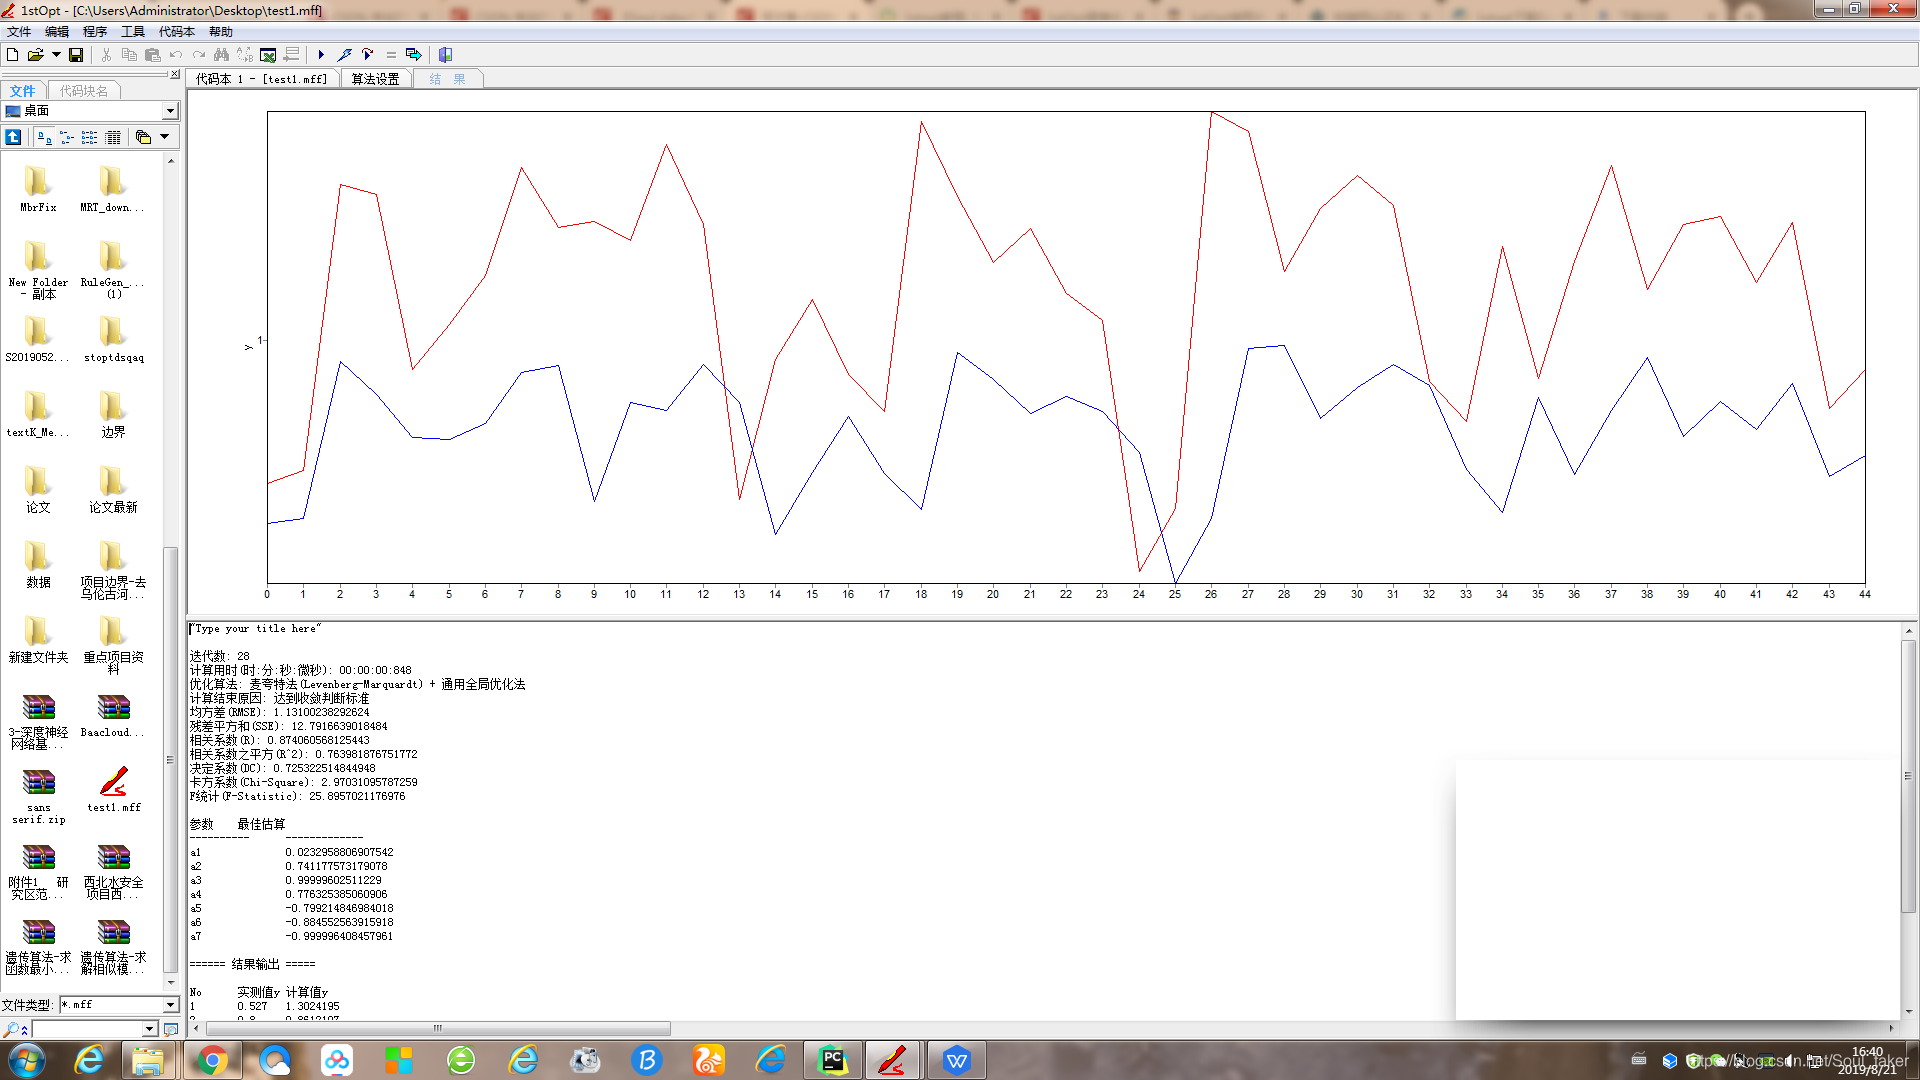Click the exit door toolbar icon
Screen dimensions: 1920x1080
pos(445,55)
